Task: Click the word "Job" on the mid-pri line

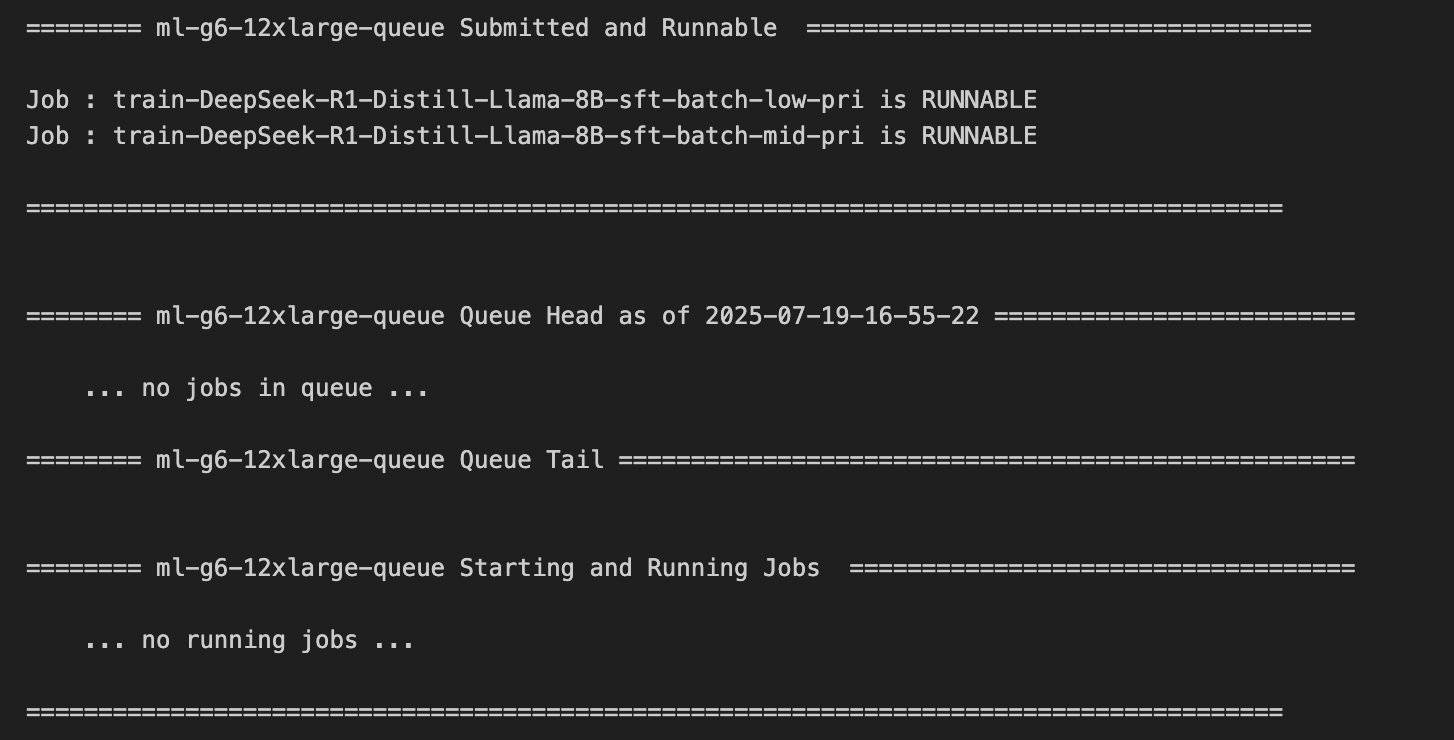Action: tap(47, 136)
